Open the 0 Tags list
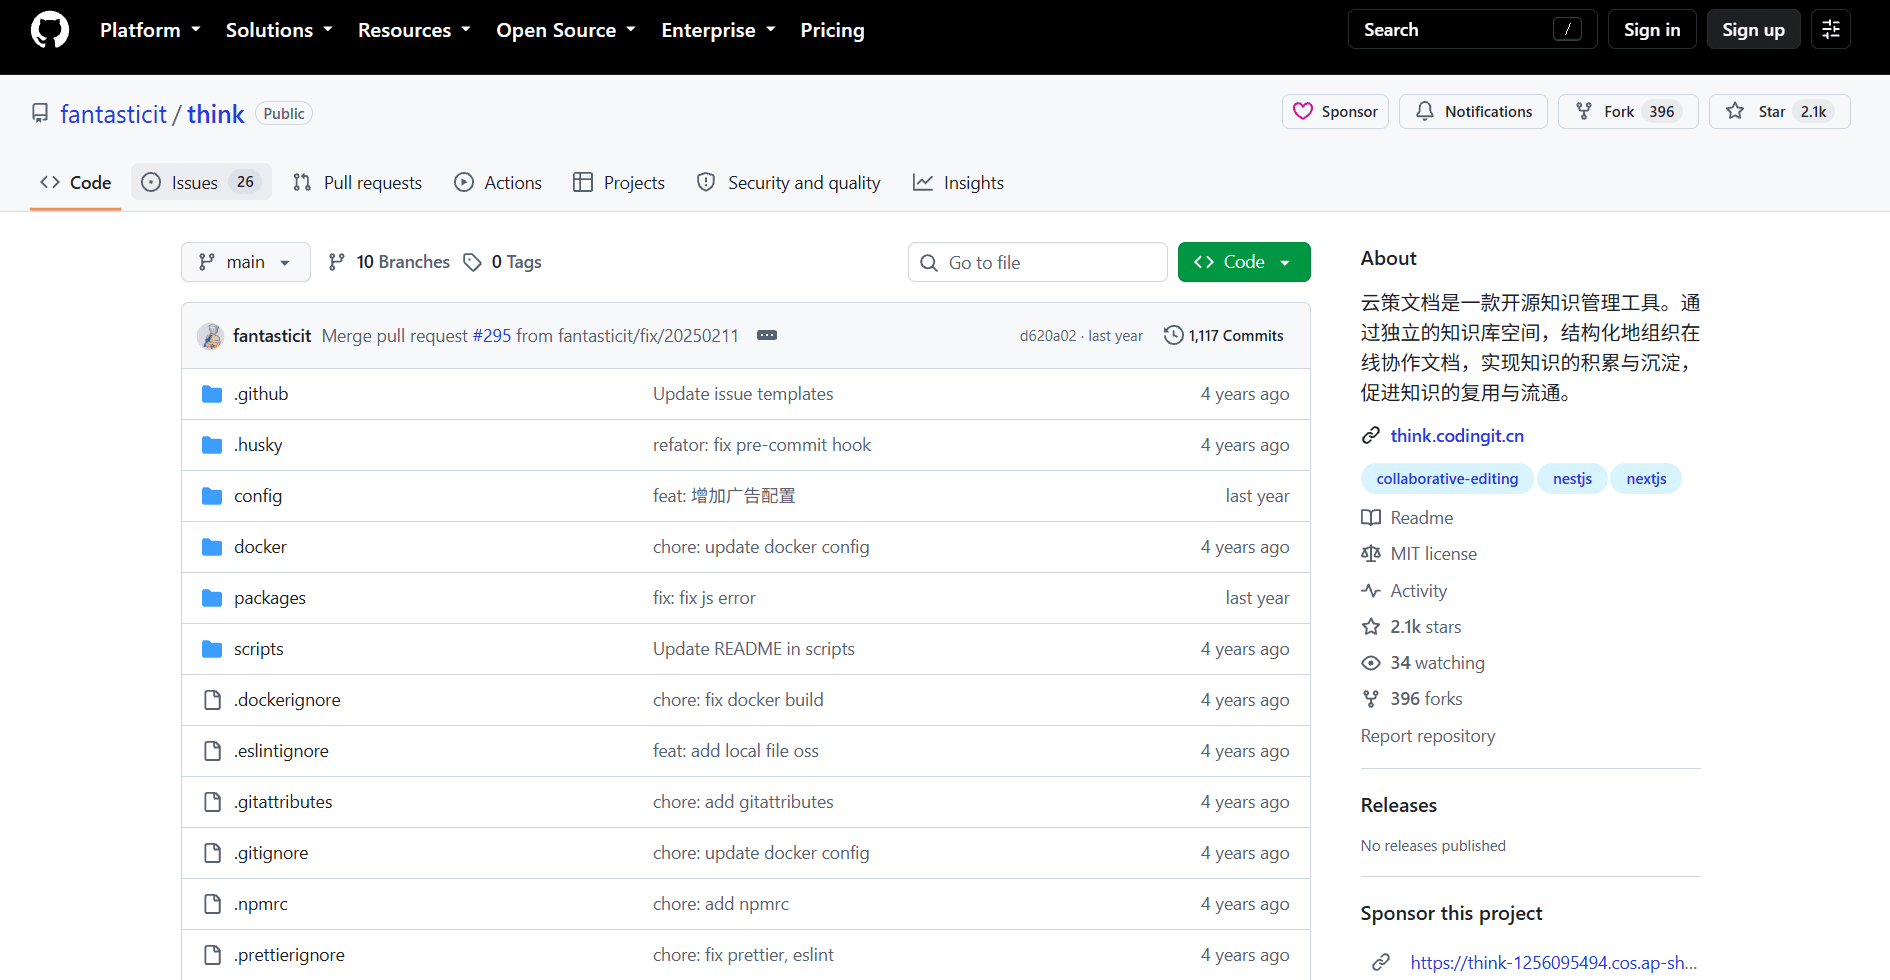1890x980 pixels. pyautogui.click(x=503, y=262)
